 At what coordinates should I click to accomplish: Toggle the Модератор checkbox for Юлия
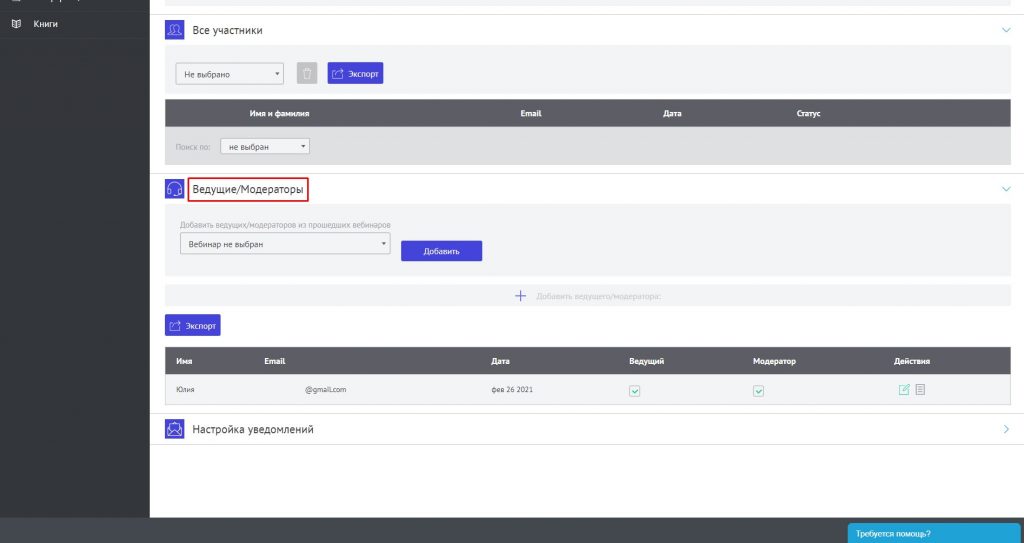pos(758,391)
